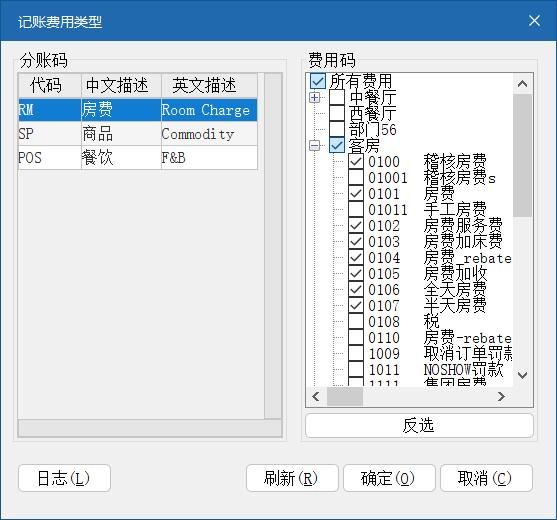Viewport: 557px width, 520px height.
Task: Select the SP 商品 row
Action: pos(138,134)
